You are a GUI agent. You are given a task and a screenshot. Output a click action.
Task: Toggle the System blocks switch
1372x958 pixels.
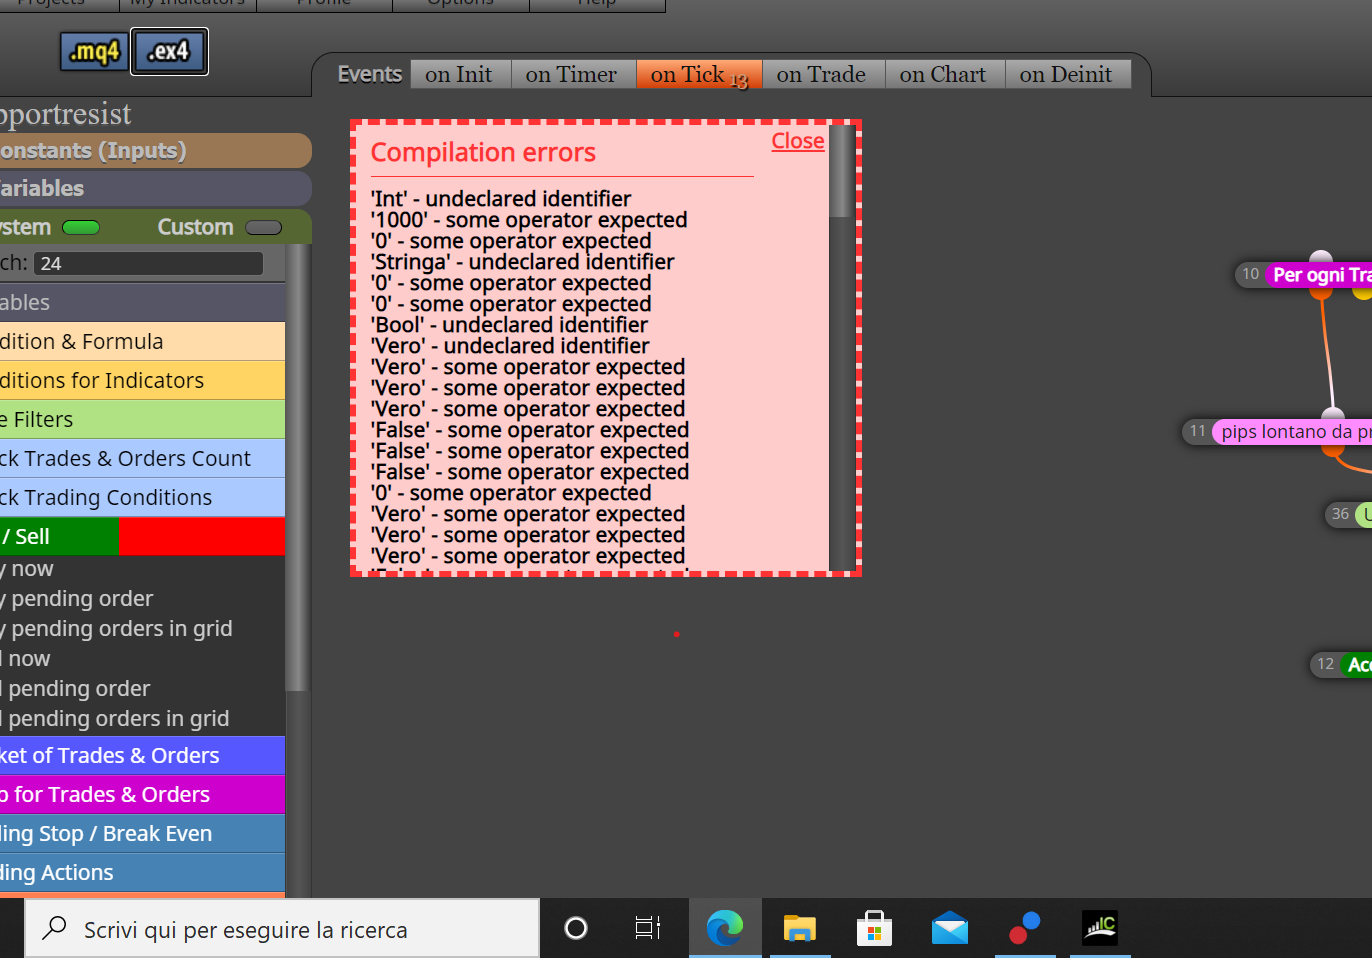(x=81, y=227)
